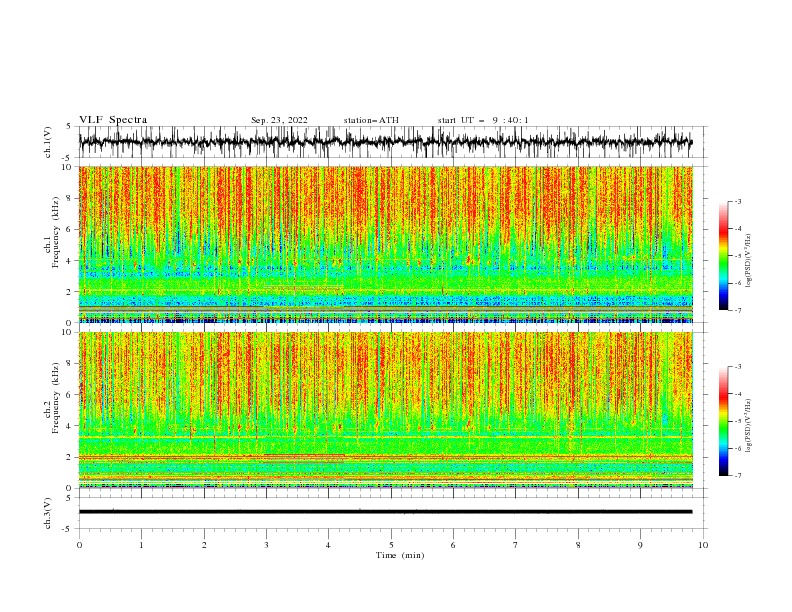Click the time axis tick '10'

[x=703, y=545]
